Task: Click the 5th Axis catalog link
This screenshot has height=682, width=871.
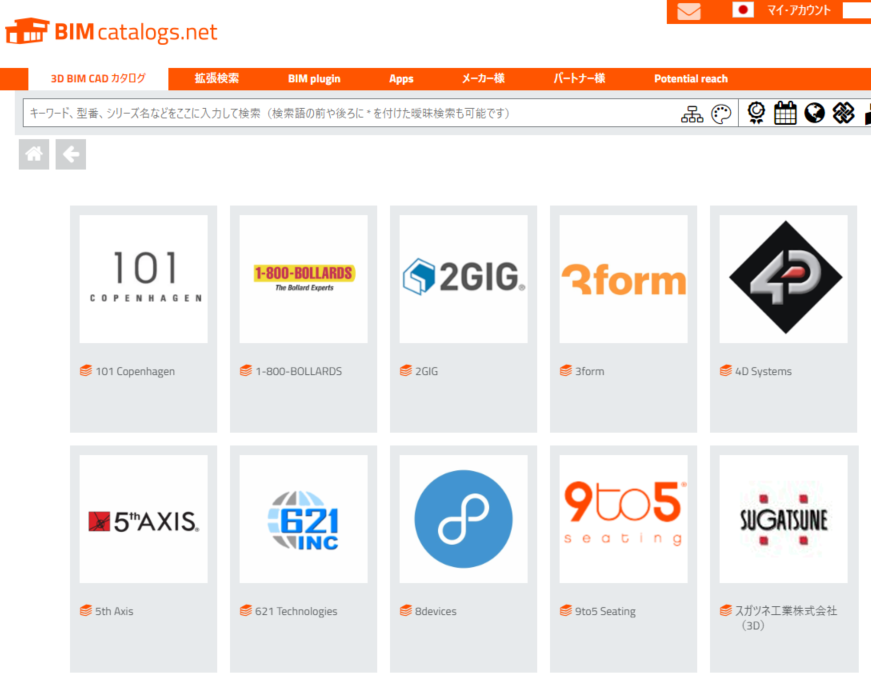Action: tap(114, 611)
